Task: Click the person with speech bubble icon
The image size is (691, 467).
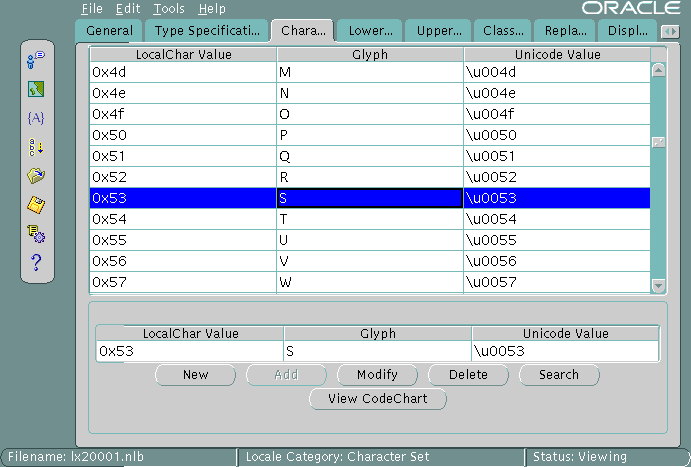Action: tap(37, 61)
